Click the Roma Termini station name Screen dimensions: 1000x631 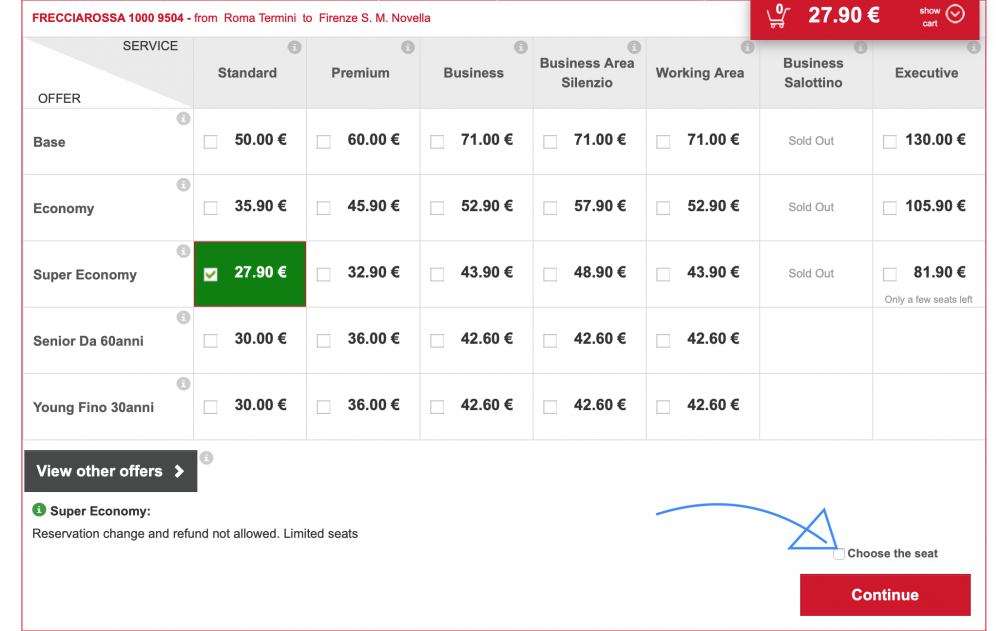[x=260, y=18]
